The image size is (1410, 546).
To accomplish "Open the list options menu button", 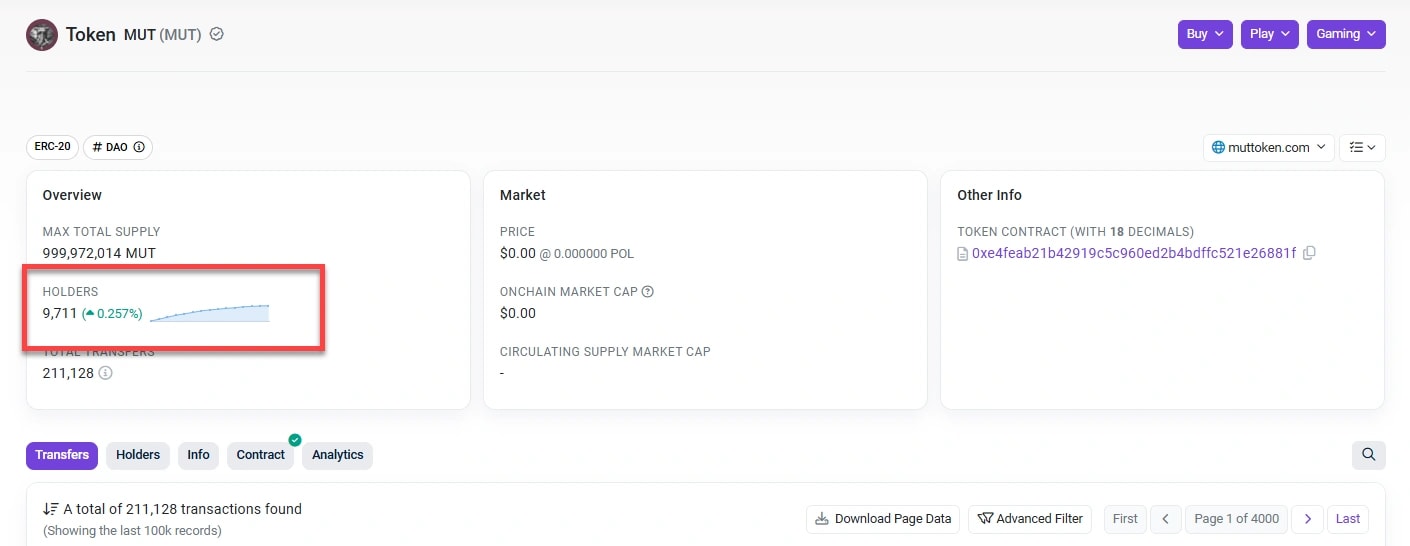I will click(x=1362, y=147).
